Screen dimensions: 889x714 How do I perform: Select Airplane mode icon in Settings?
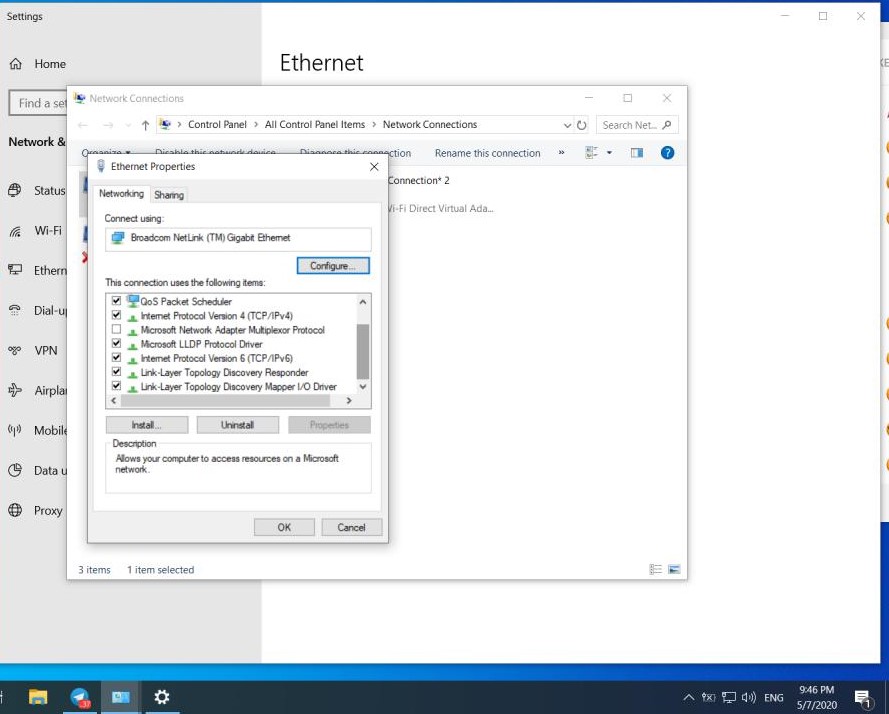[15, 390]
